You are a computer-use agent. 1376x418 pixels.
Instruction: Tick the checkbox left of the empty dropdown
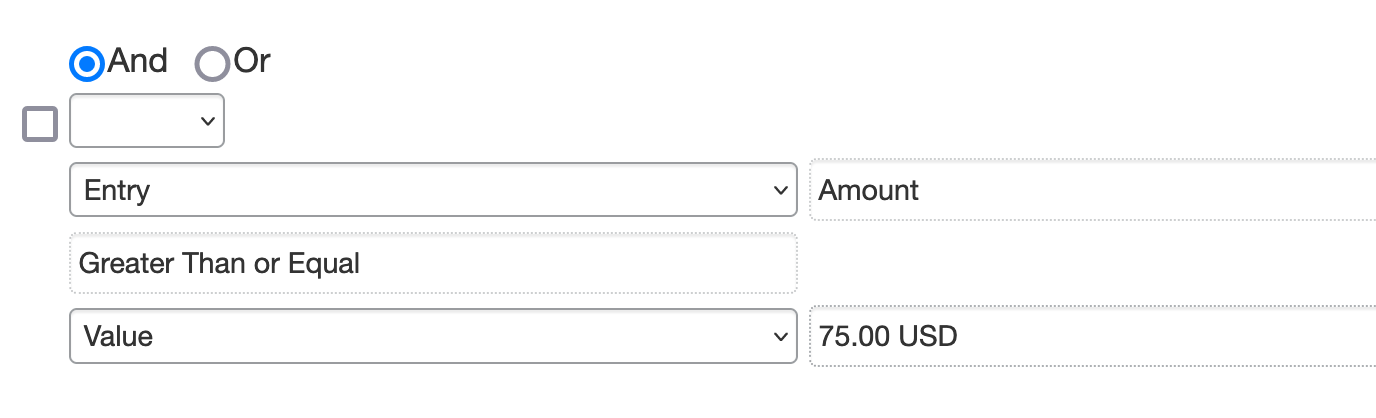[x=40, y=125]
